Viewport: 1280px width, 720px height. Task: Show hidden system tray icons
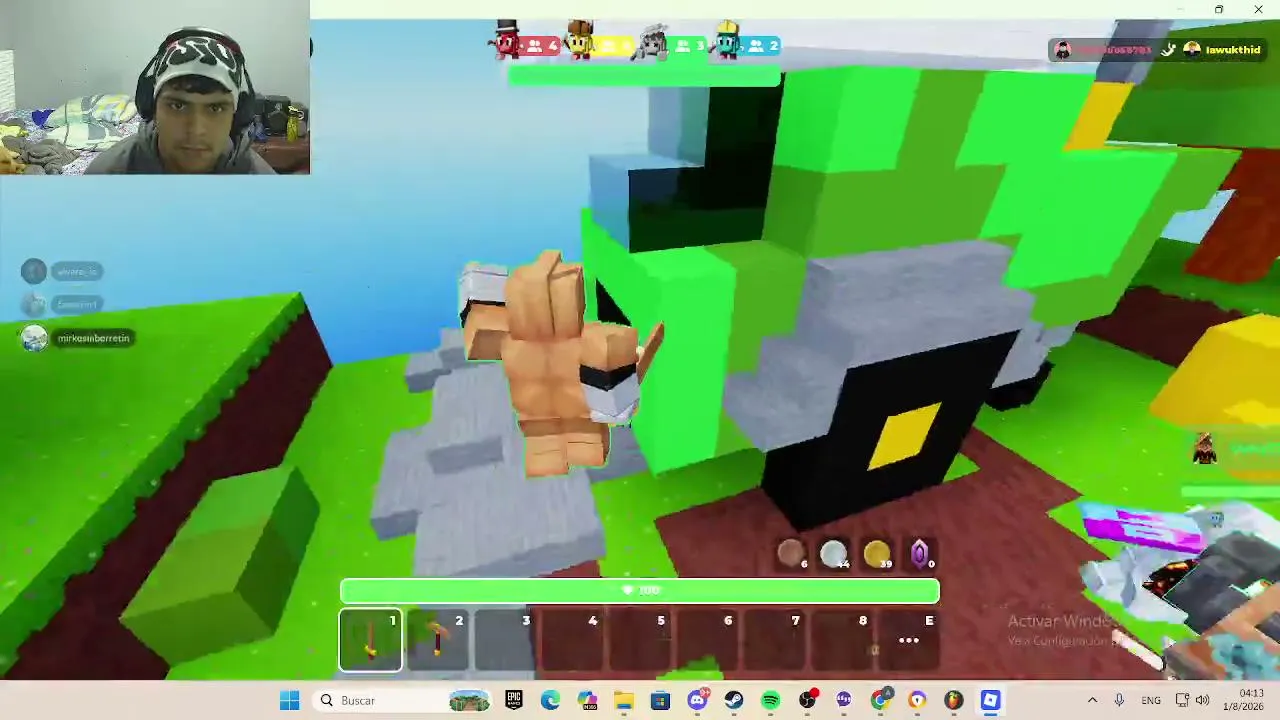tap(1092, 701)
